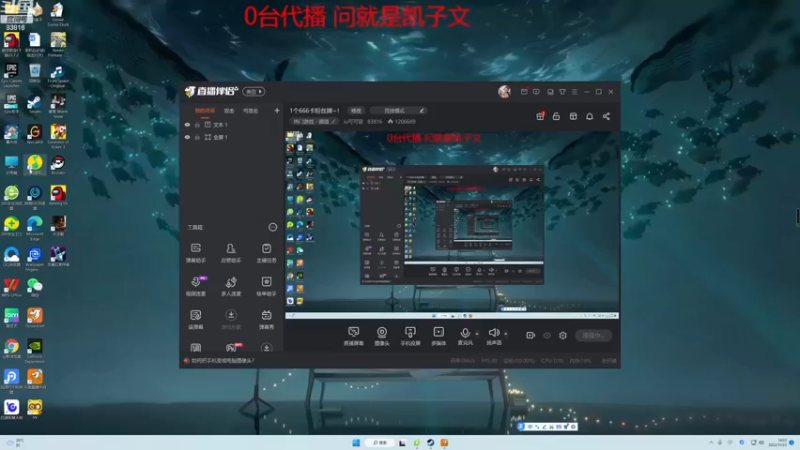Open the hamburger menu in title bar

574,92
